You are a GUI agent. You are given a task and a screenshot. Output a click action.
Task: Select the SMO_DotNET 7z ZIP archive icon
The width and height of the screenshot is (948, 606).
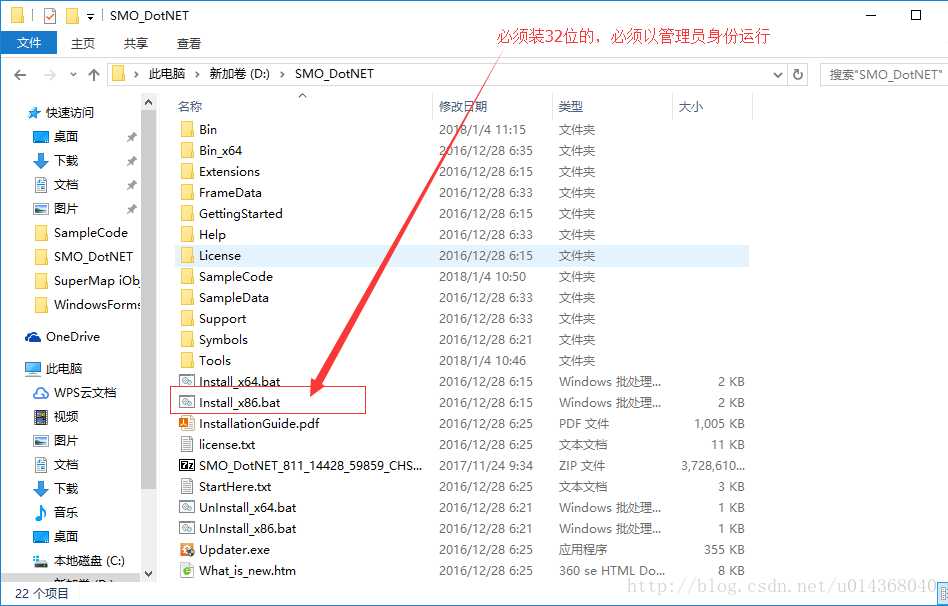[x=187, y=465]
